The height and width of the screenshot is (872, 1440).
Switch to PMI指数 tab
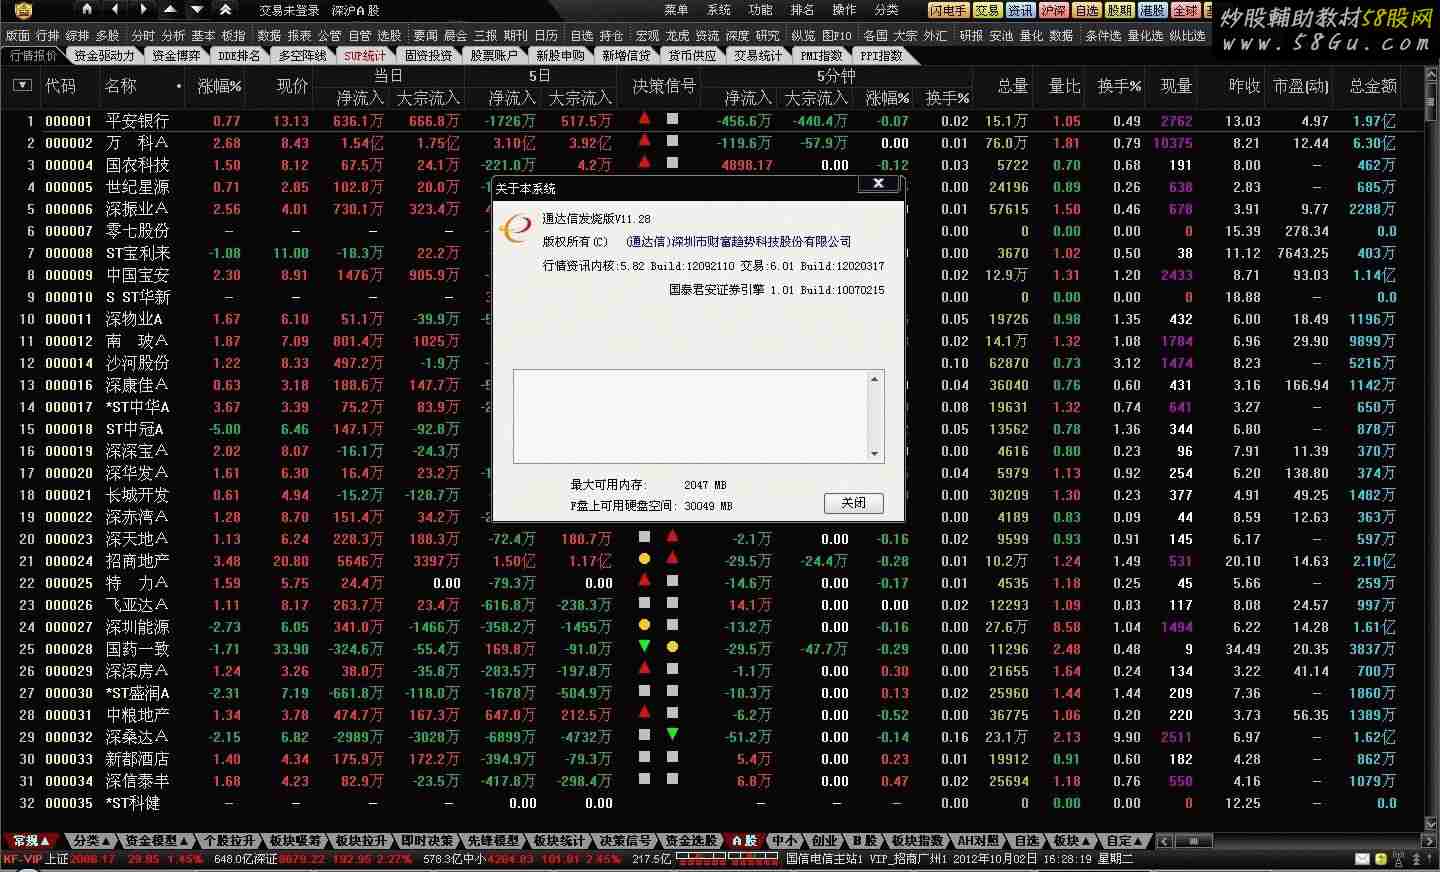821,56
